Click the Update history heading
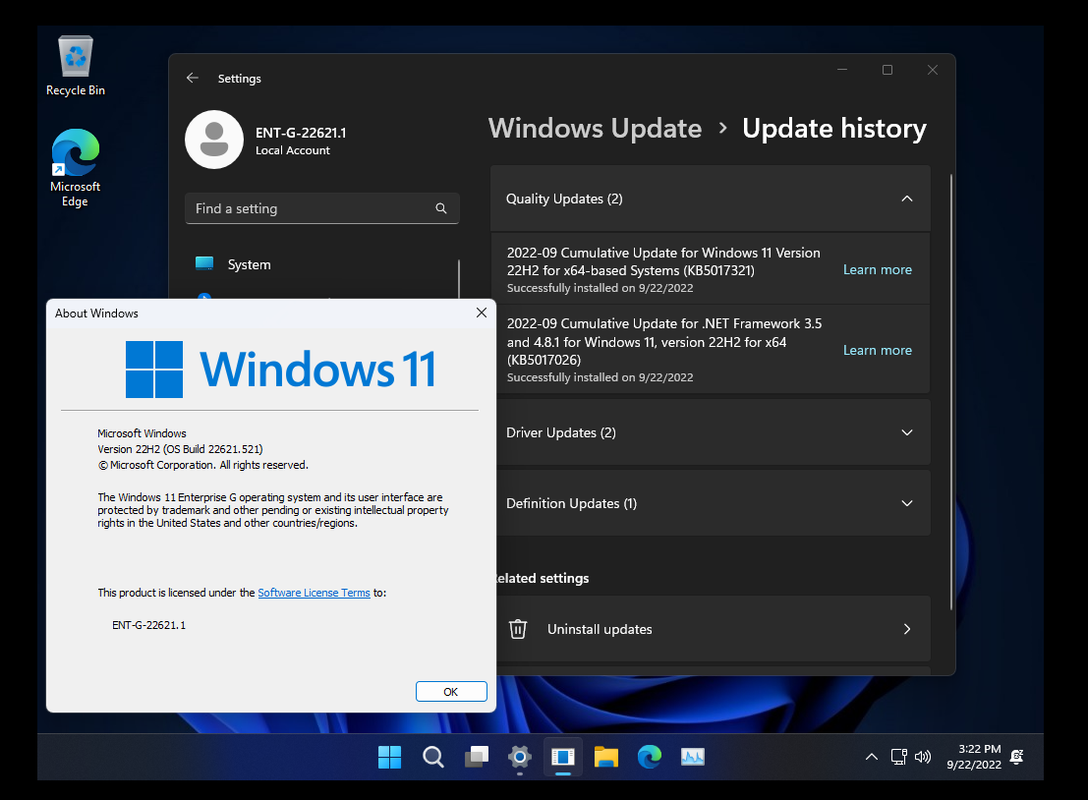Image resolution: width=1088 pixels, height=800 pixels. coord(834,128)
